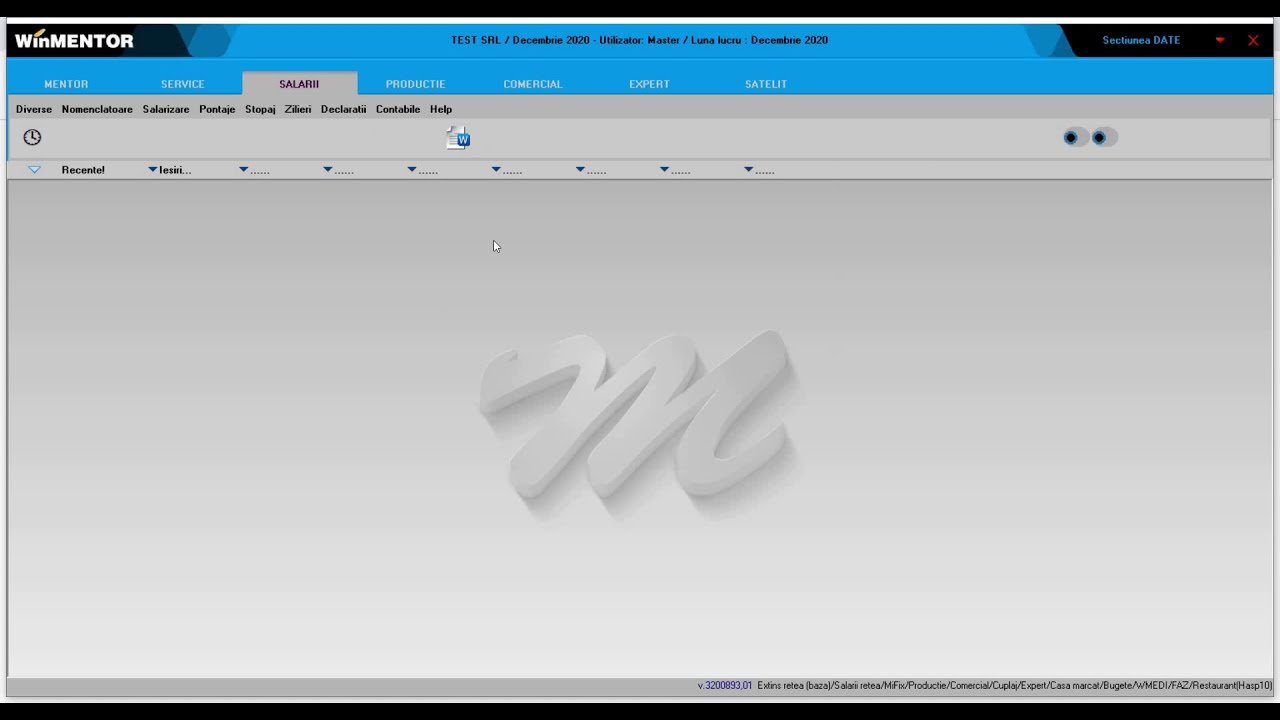Open the Contabile menu
Screen dimensions: 1280x720
tap(398, 109)
